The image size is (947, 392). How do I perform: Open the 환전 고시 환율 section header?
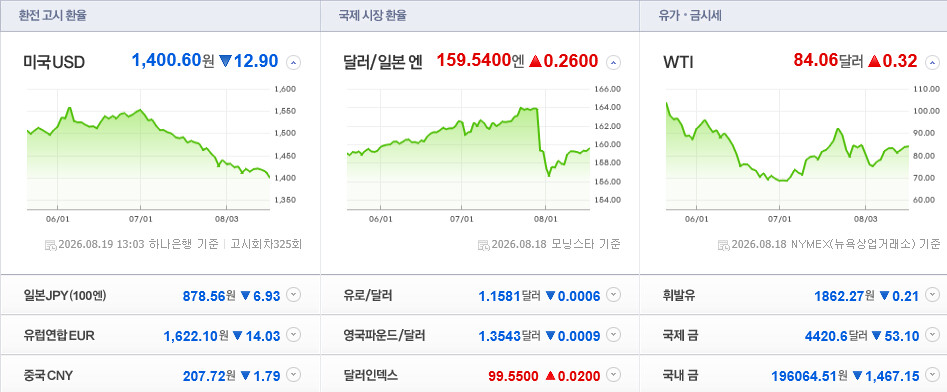coord(53,16)
